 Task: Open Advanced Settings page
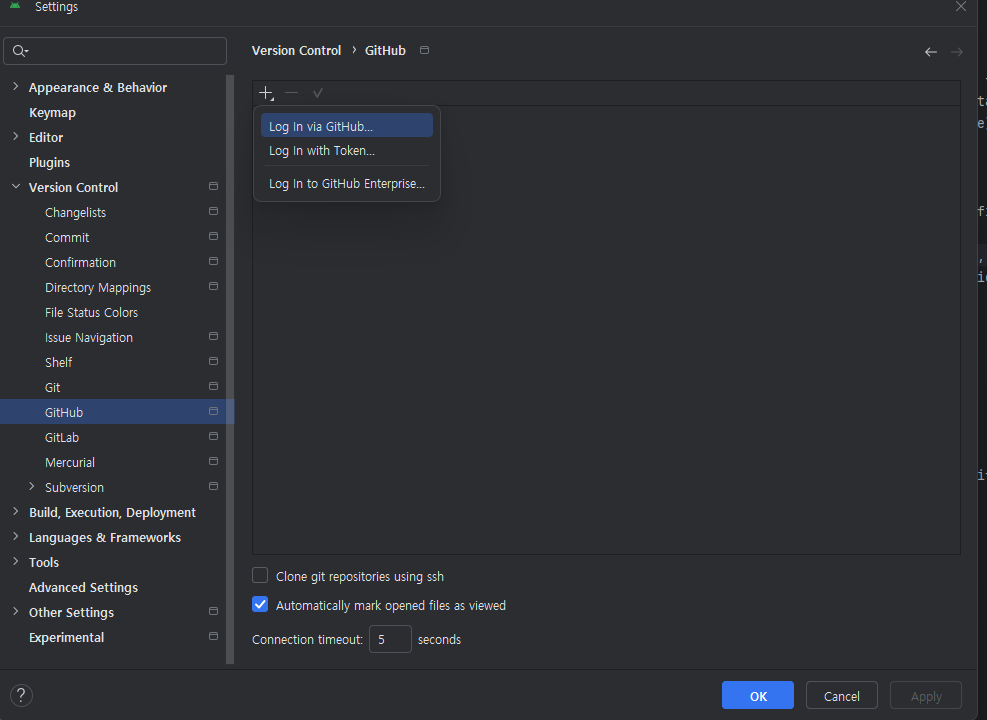pyautogui.click(x=83, y=587)
